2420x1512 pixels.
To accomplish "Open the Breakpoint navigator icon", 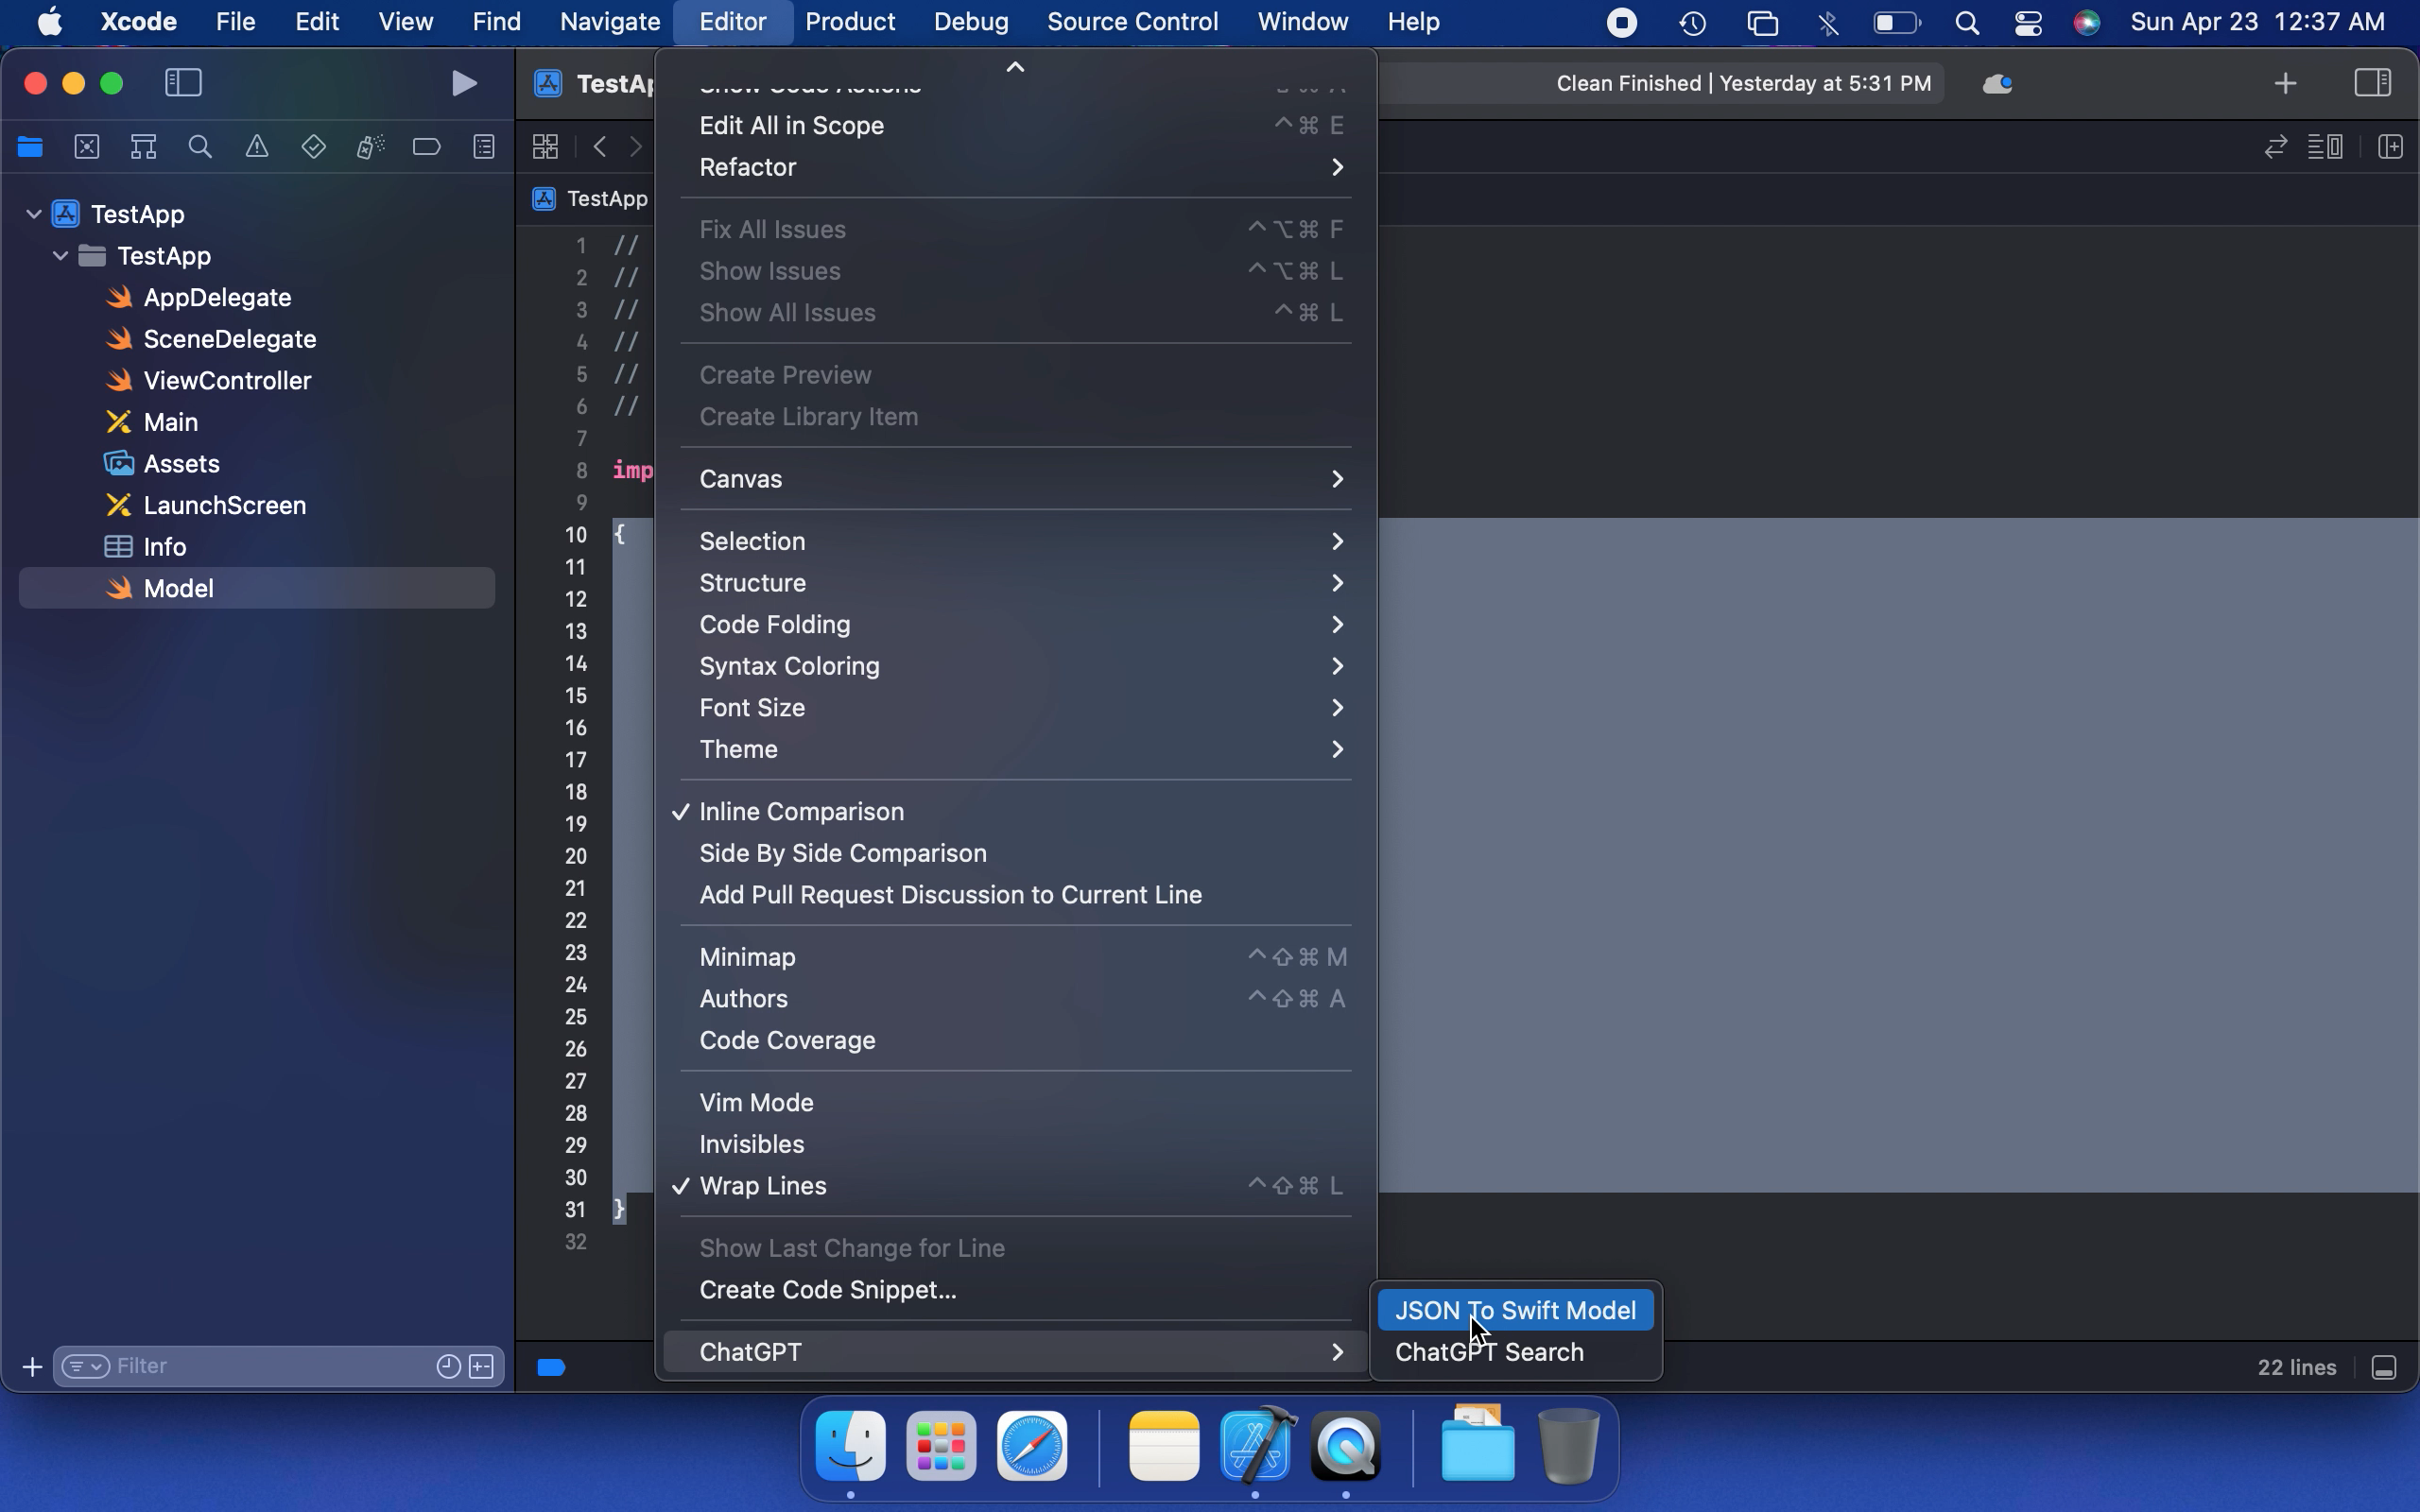I will [x=426, y=147].
